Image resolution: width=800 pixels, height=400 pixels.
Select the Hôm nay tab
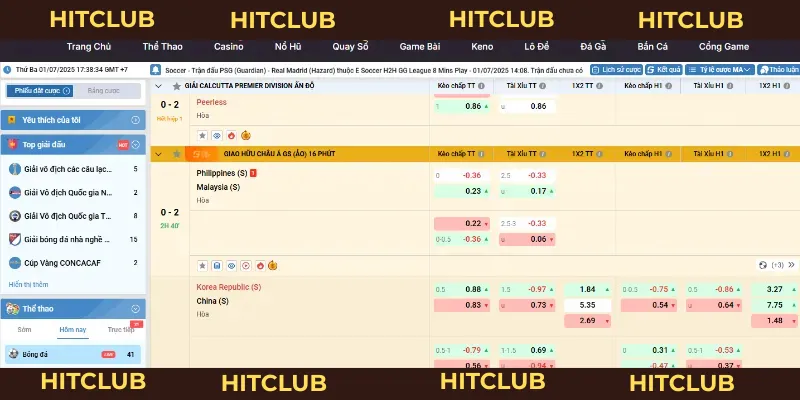(x=72, y=330)
